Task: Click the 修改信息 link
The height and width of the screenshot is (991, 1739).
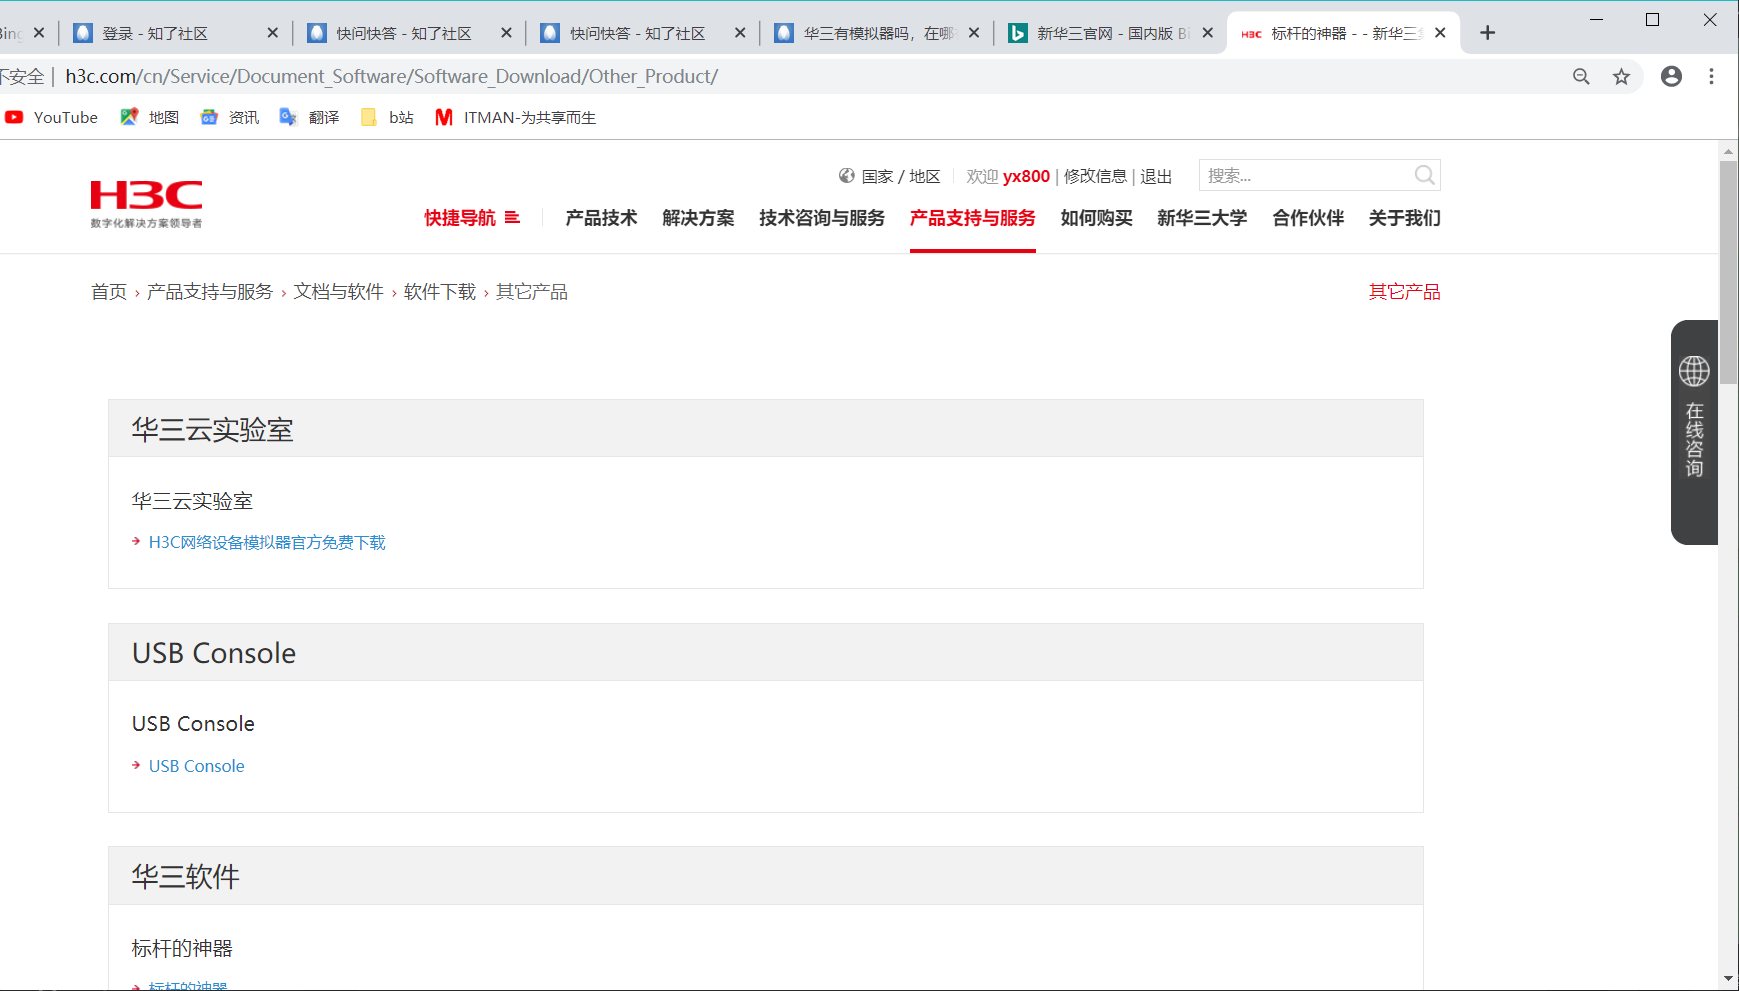Action: 1095,176
